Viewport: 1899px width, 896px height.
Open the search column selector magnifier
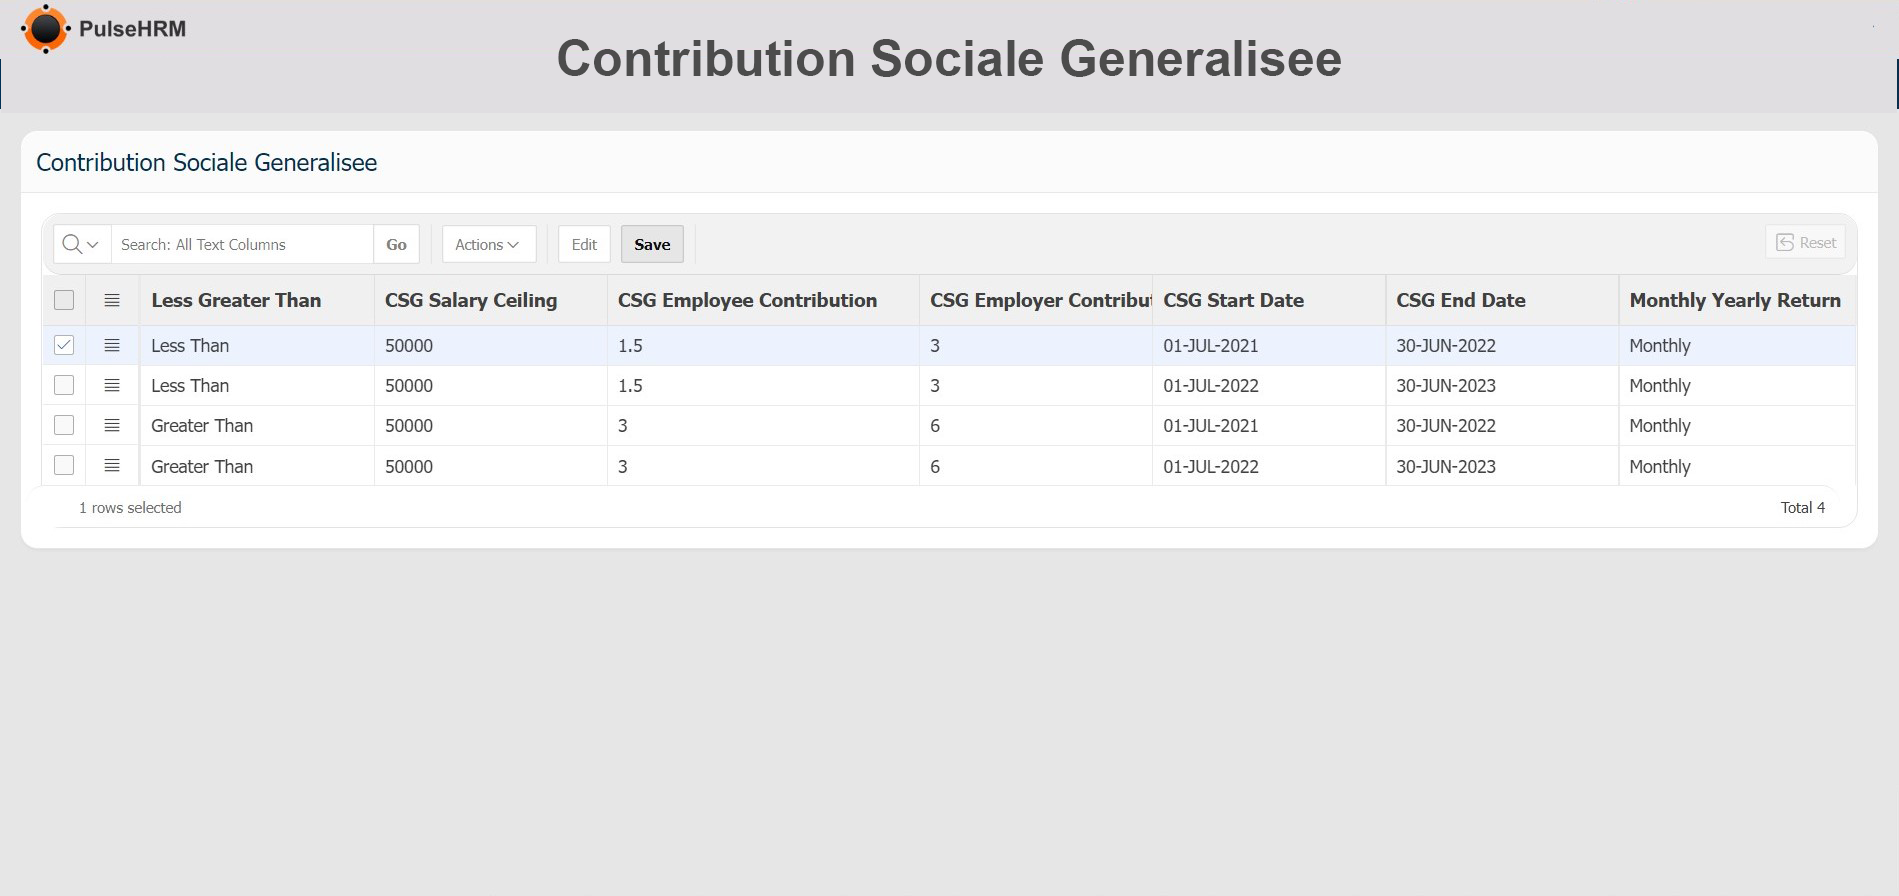pyautogui.click(x=81, y=245)
